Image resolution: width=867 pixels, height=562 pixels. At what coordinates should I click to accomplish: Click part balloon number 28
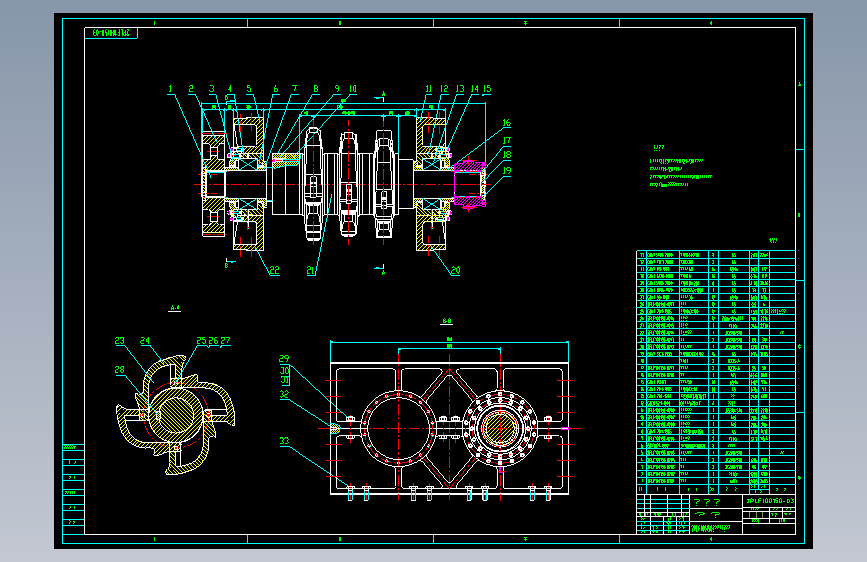click(x=119, y=370)
